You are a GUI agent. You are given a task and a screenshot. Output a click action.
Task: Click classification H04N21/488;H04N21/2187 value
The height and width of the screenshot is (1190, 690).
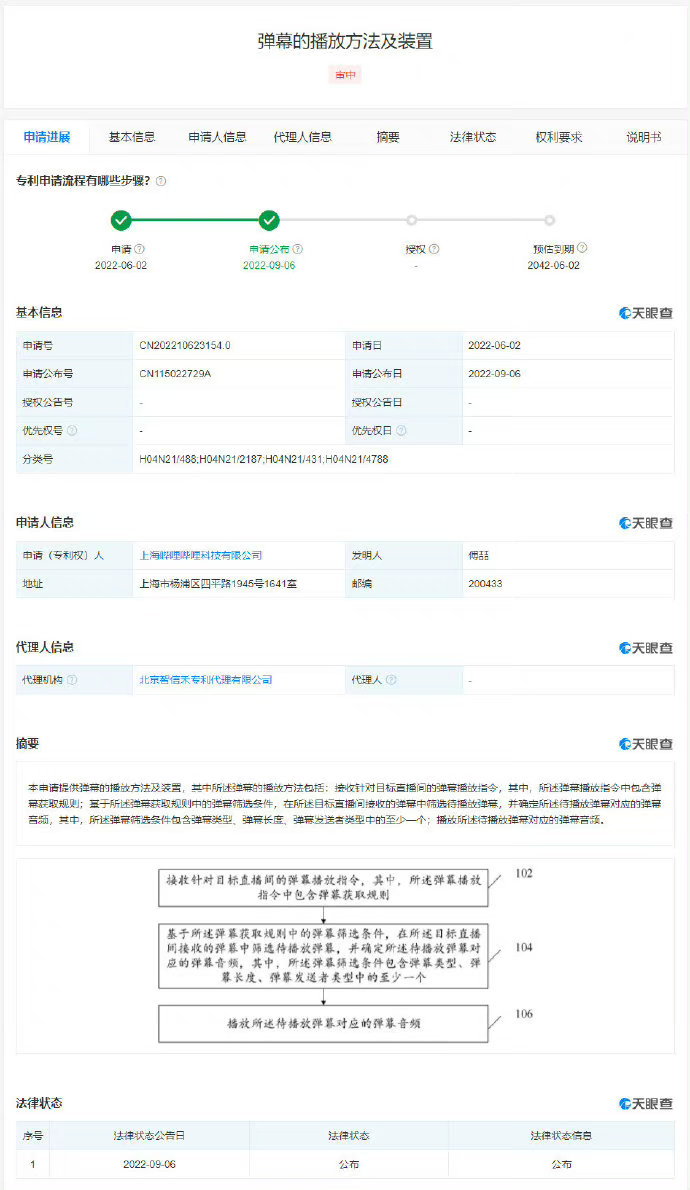tap(263, 459)
